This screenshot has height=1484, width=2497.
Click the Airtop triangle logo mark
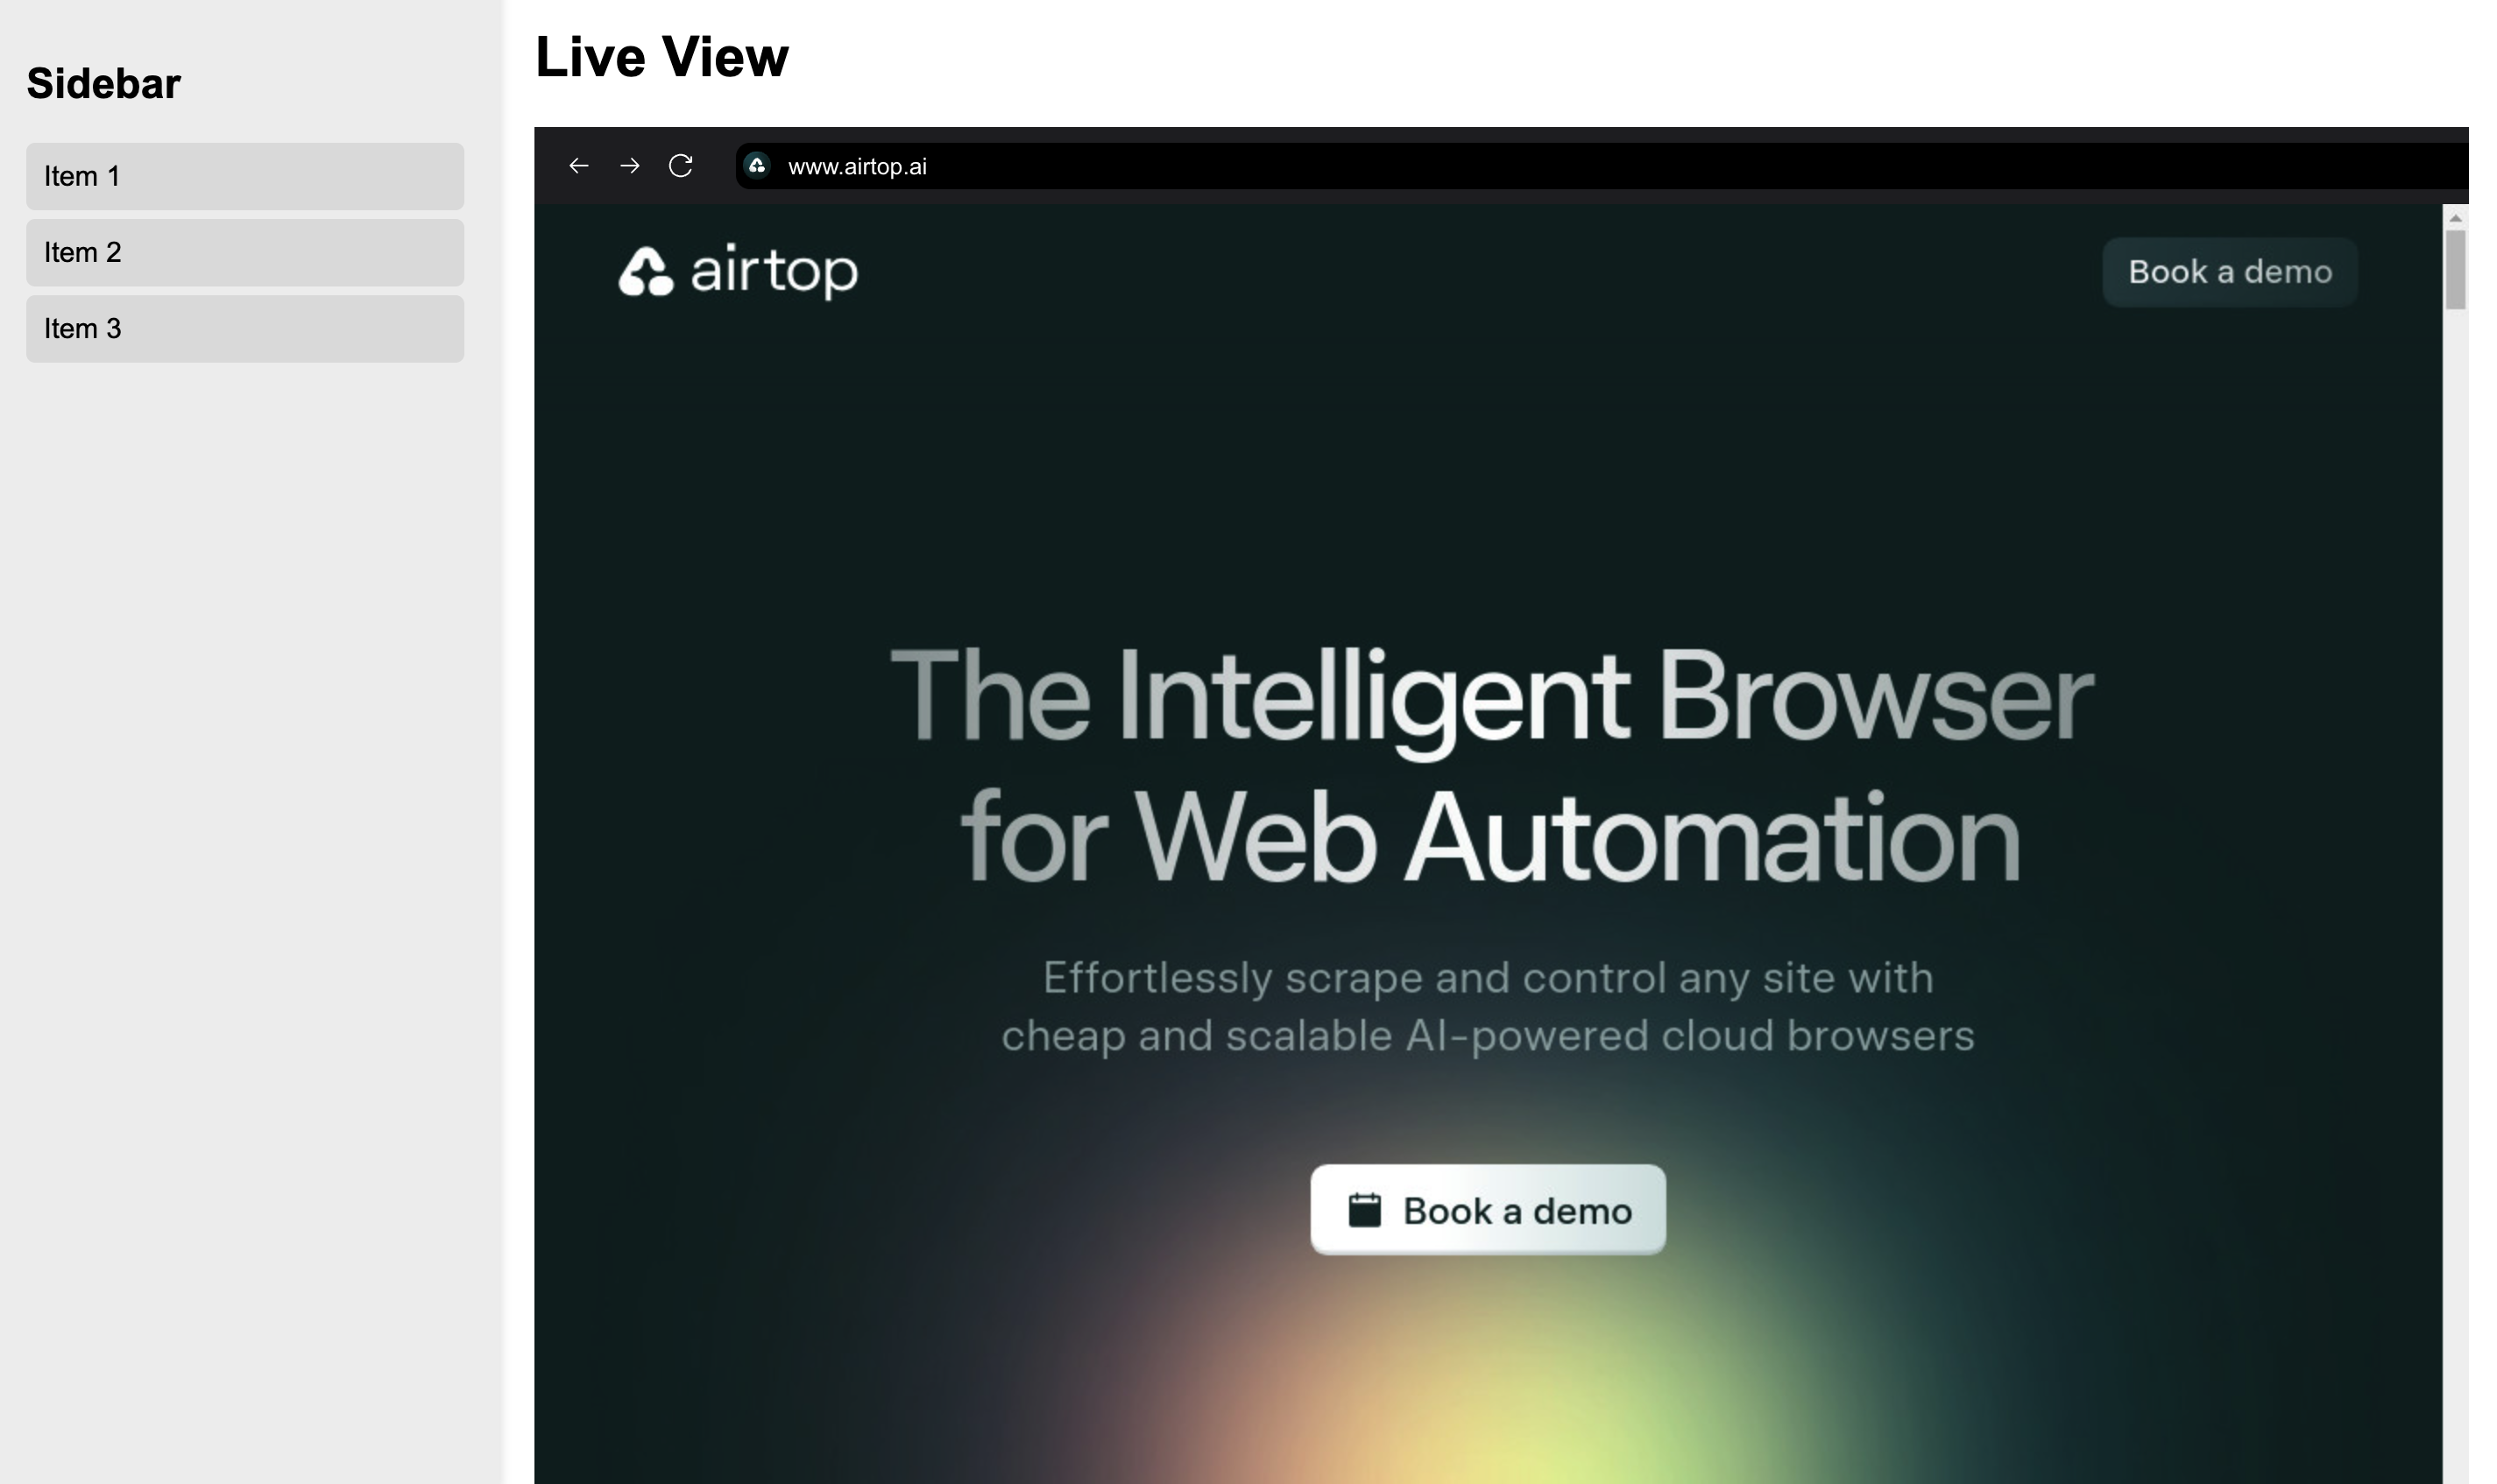[x=645, y=271]
